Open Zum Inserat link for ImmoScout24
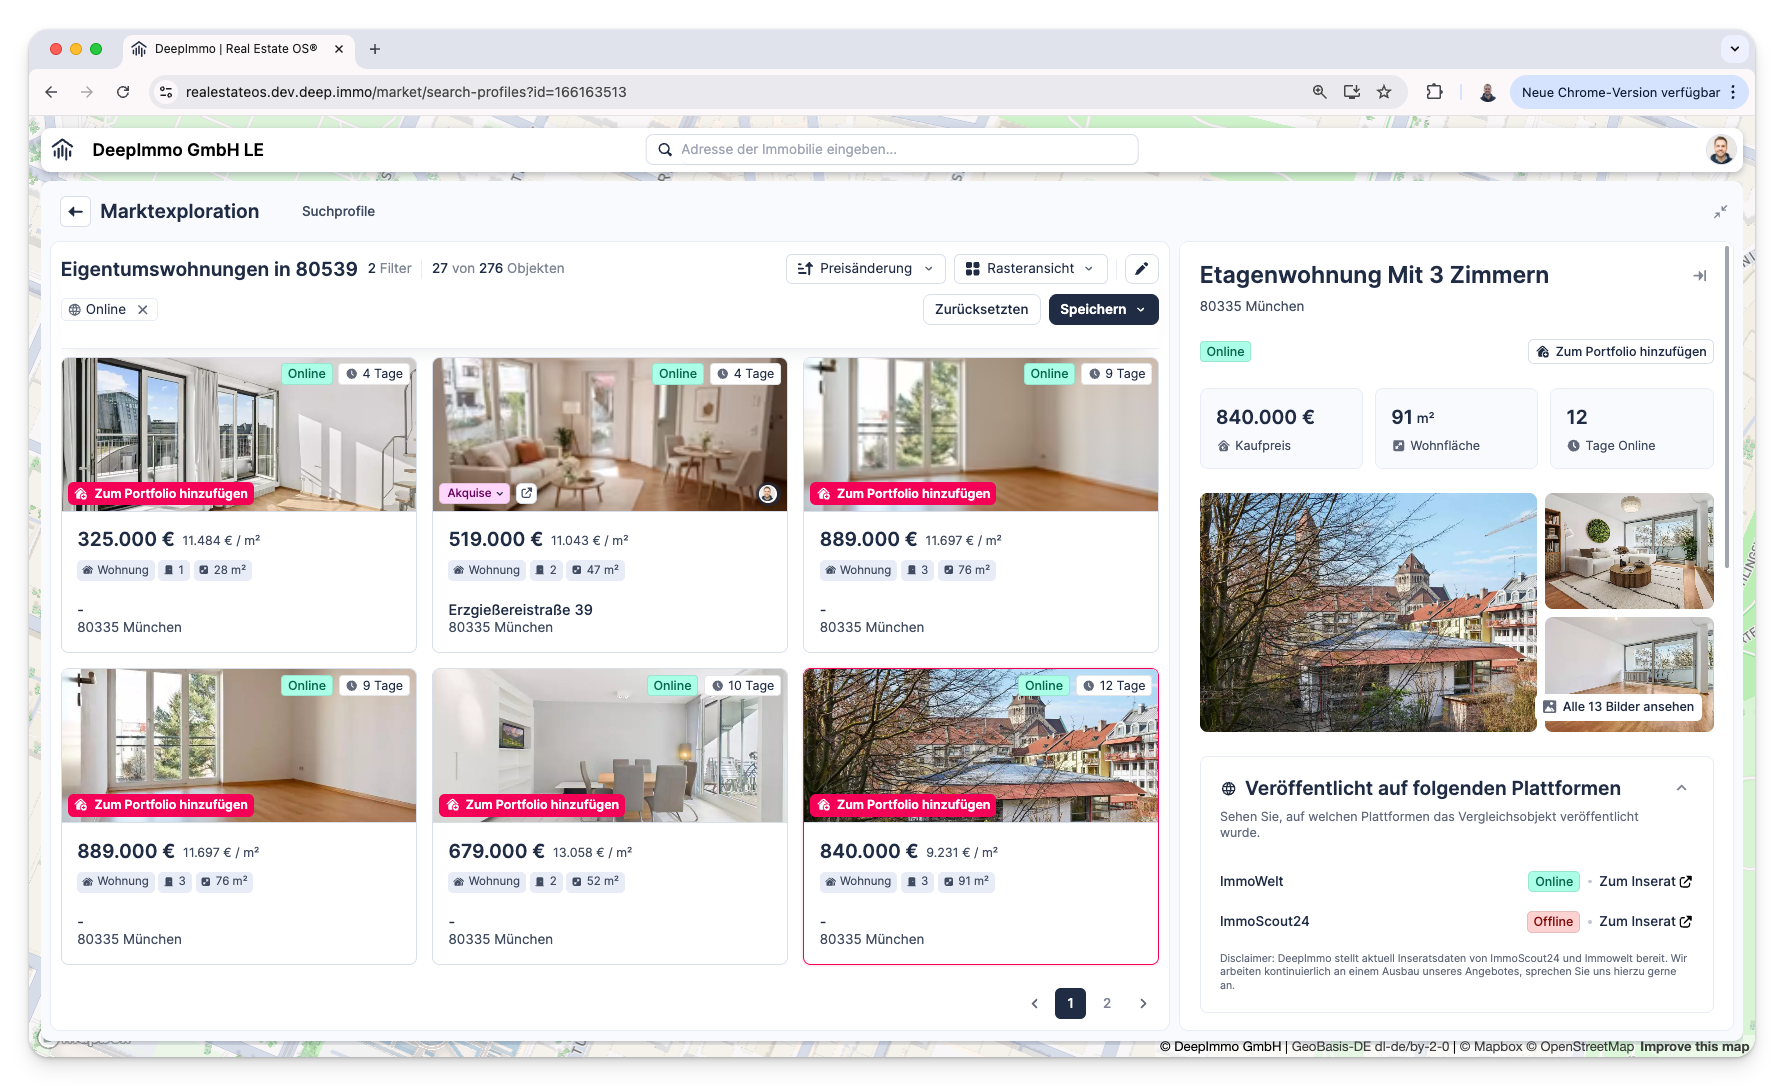 coord(1645,922)
